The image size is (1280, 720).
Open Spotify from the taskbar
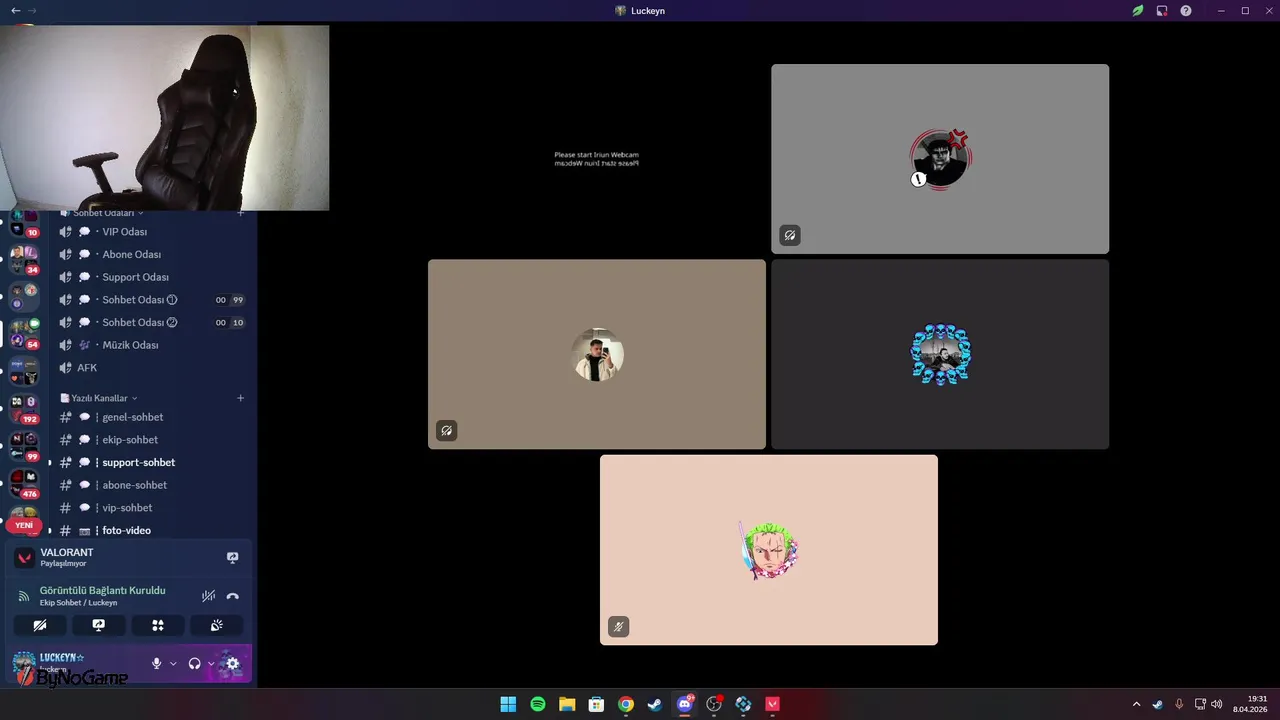pyautogui.click(x=537, y=704)
